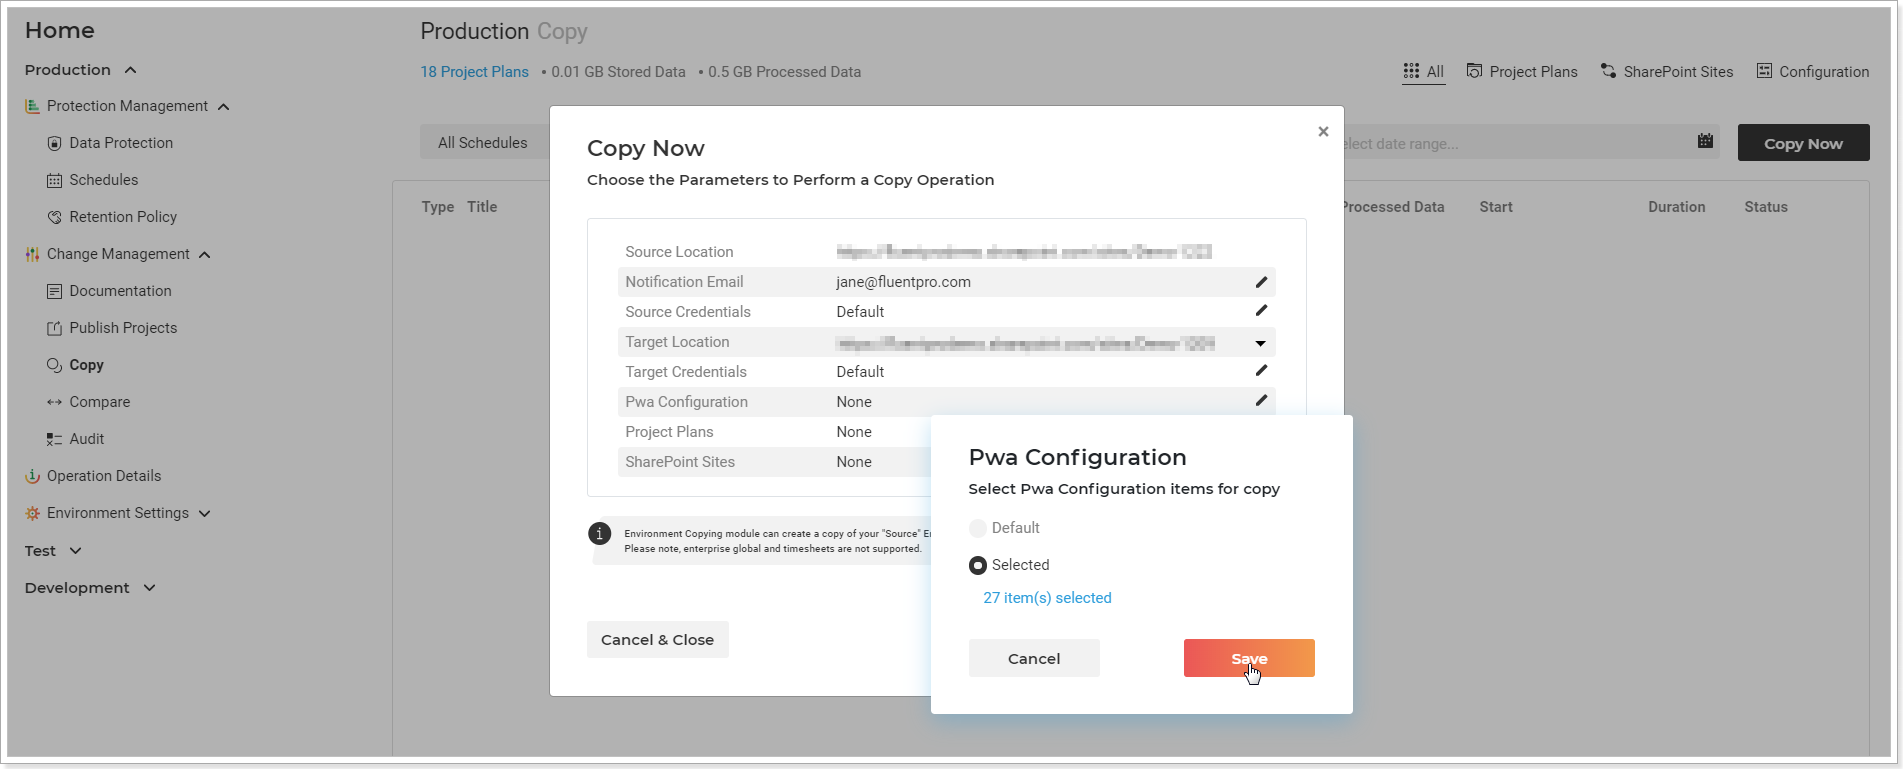The height and width of the screenshot is (769, 1903).
Task: Click the Copy icon in sidebar
Action: coord(54,365)
